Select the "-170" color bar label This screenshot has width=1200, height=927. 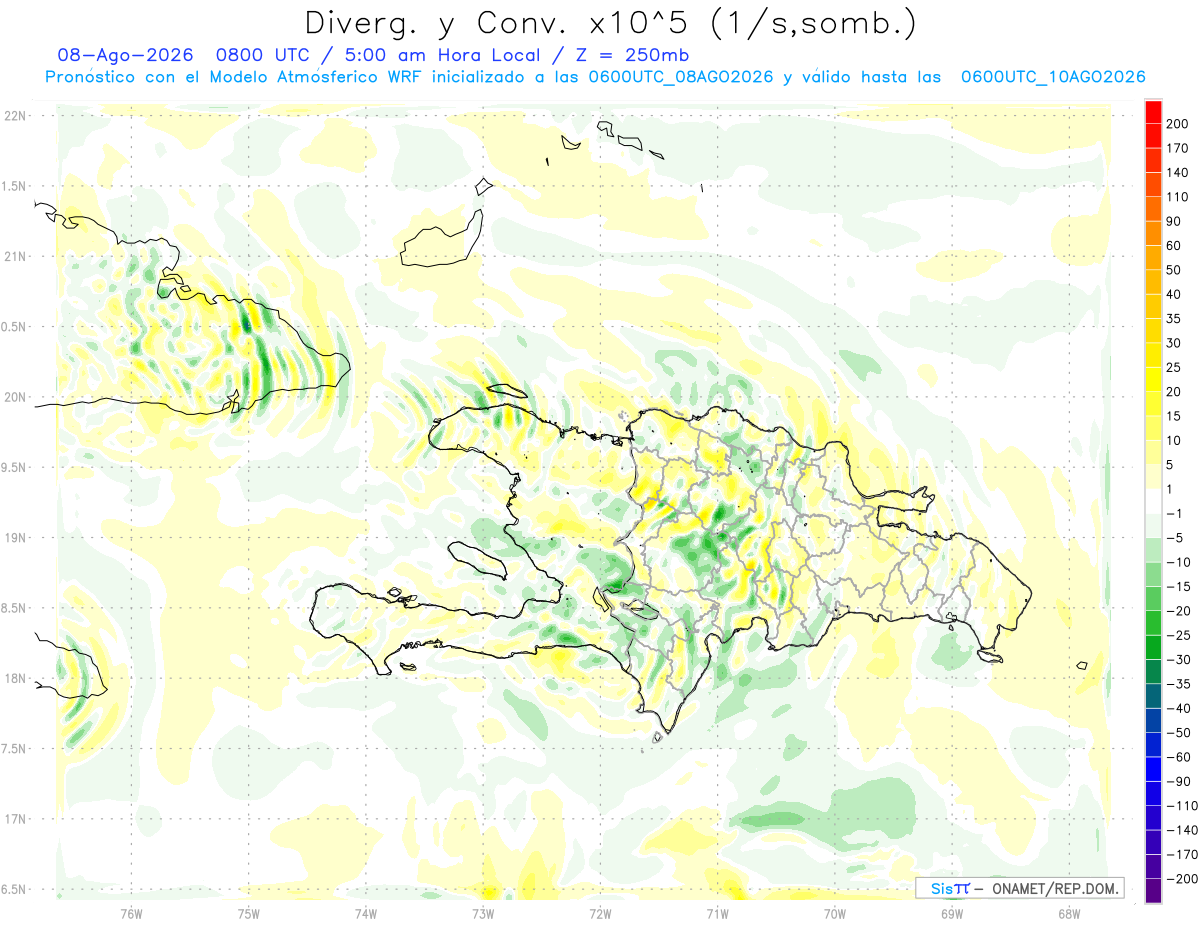coord(1180,855)
